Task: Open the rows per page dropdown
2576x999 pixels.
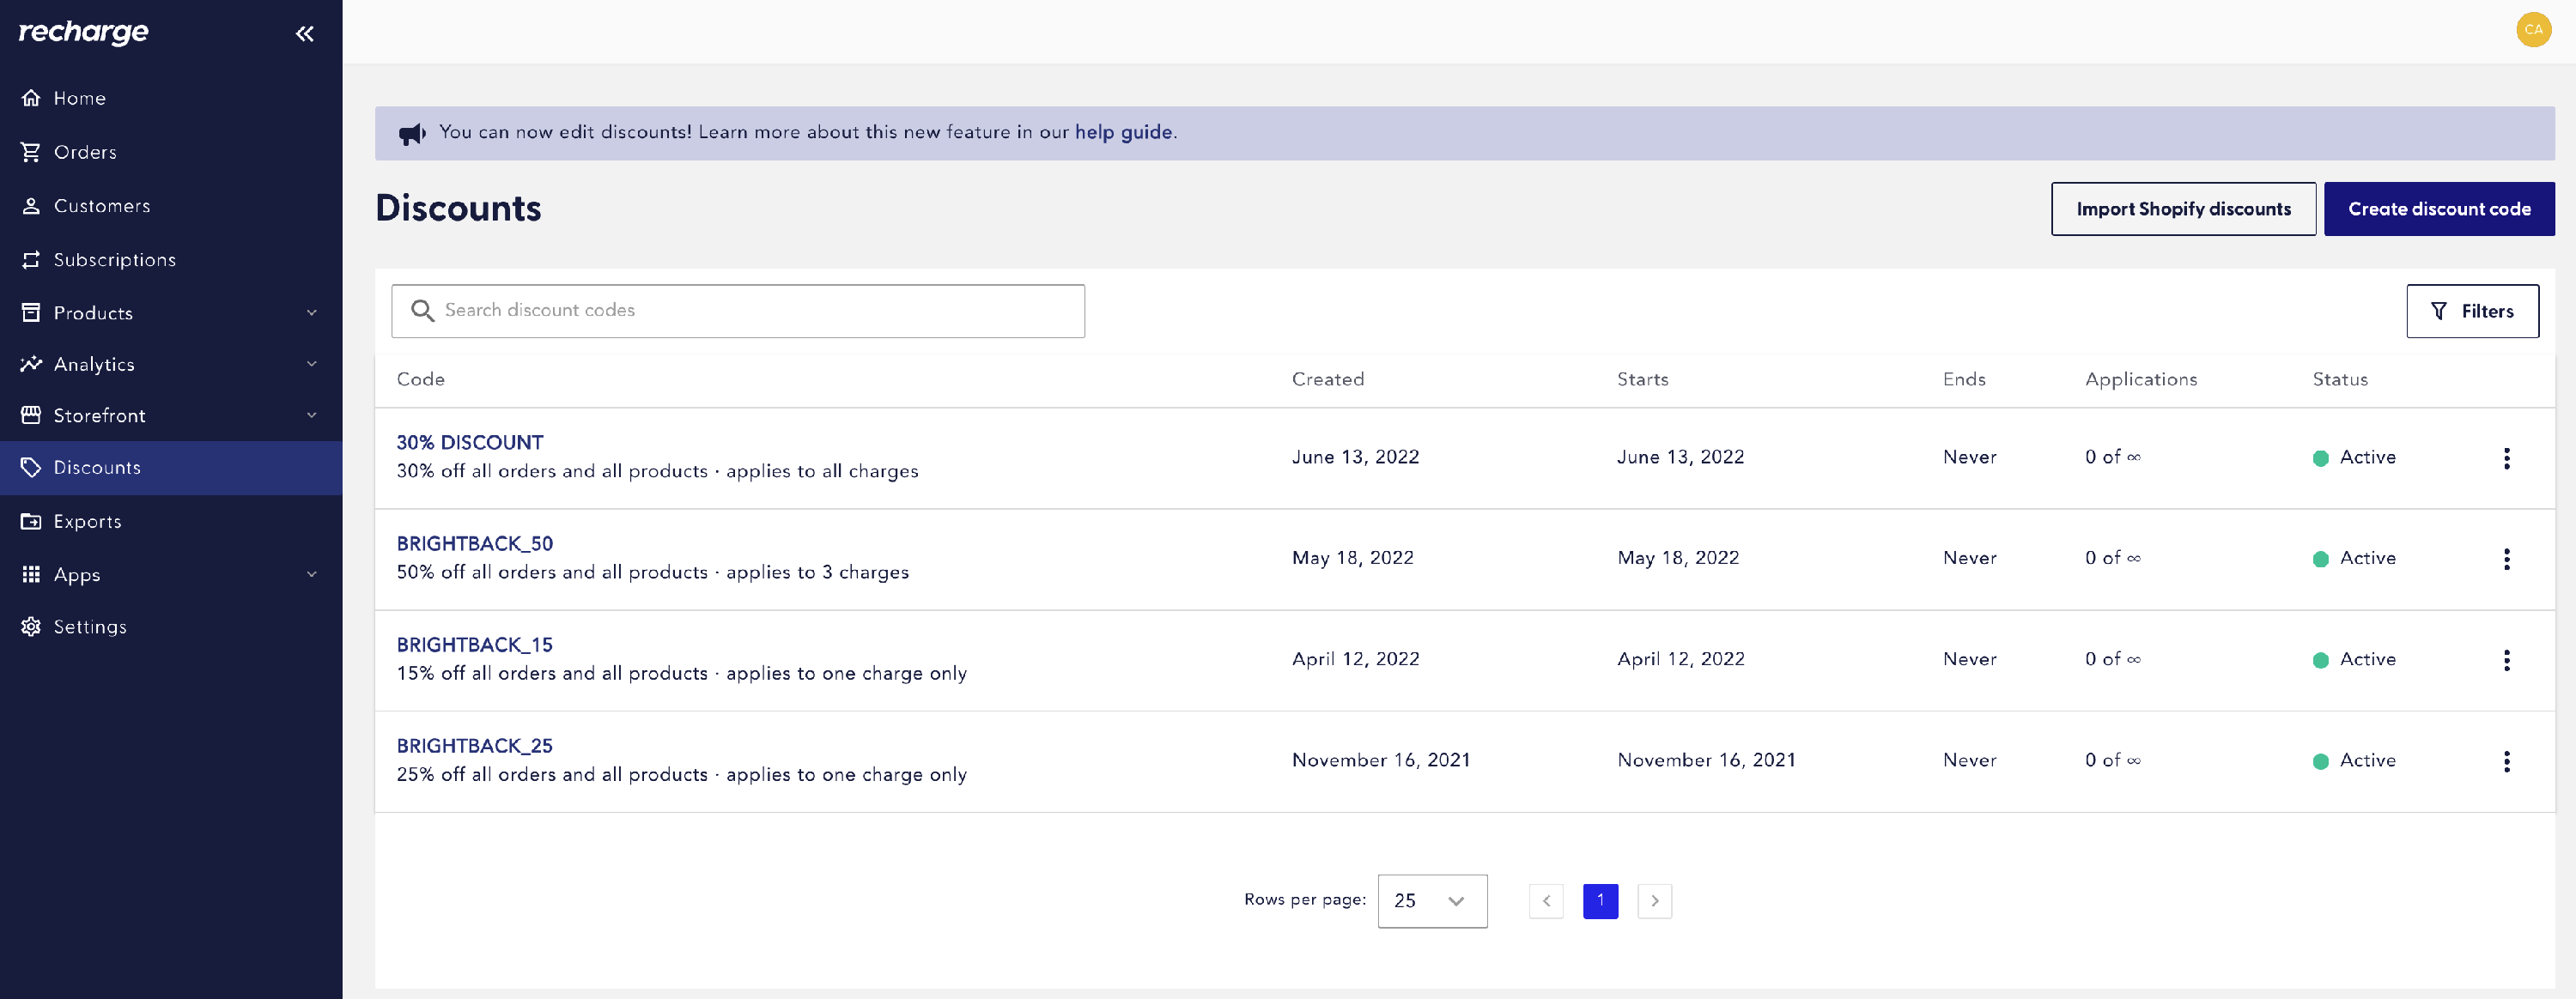Action: [1431, 901]
